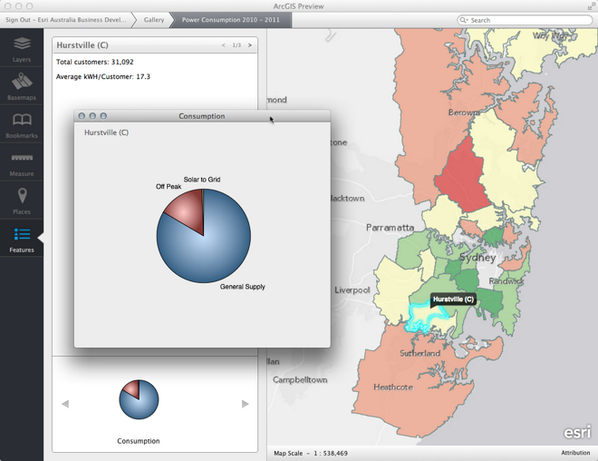Click the Map Scale 1 : 538,469 readout
Screen dimensions: 598x461
[310, 453]
